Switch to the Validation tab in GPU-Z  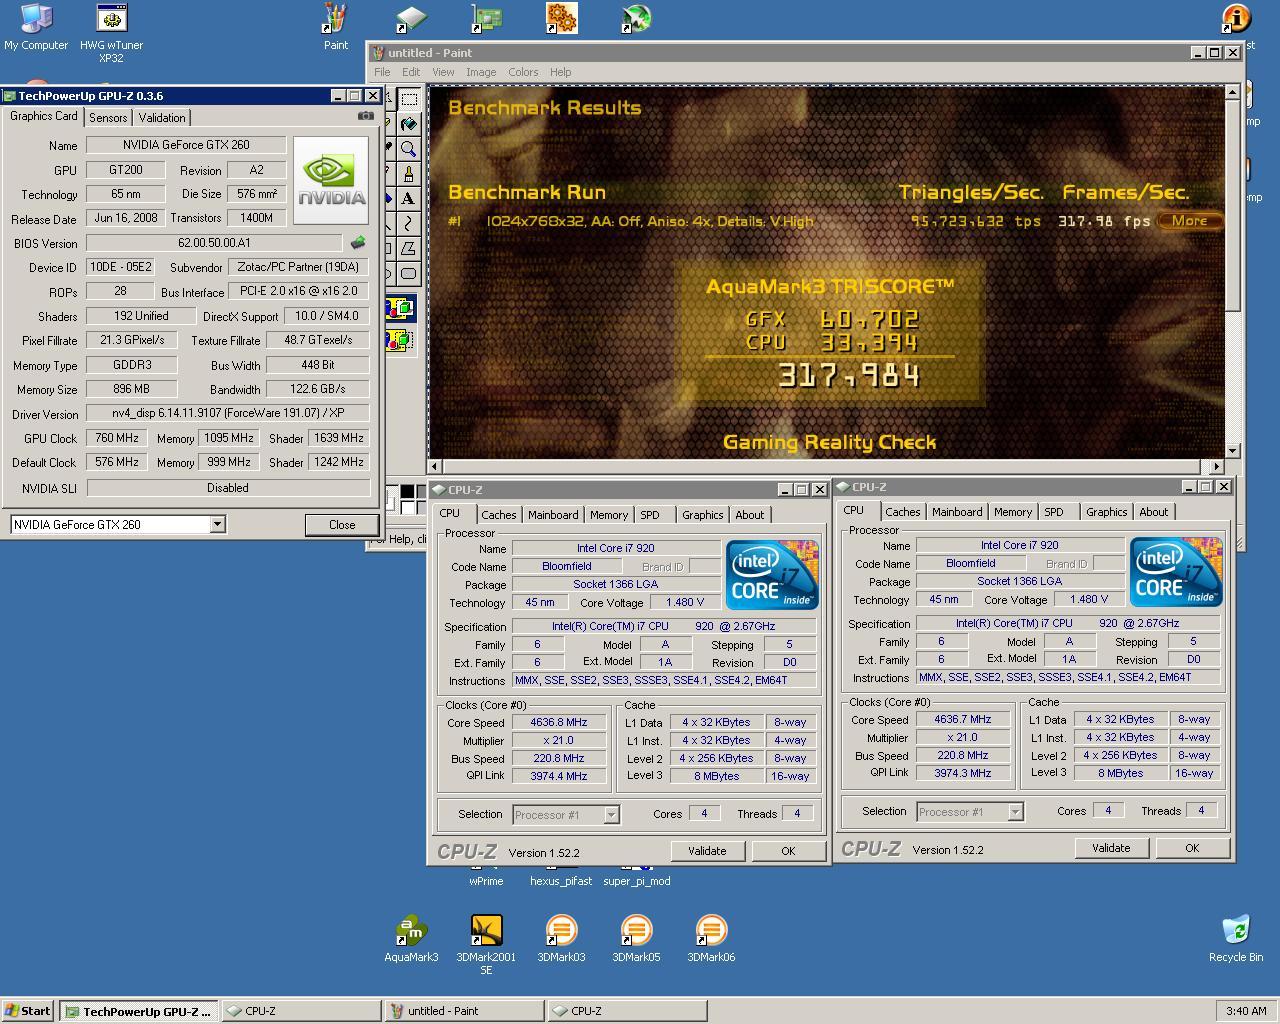tap(162, 117)
